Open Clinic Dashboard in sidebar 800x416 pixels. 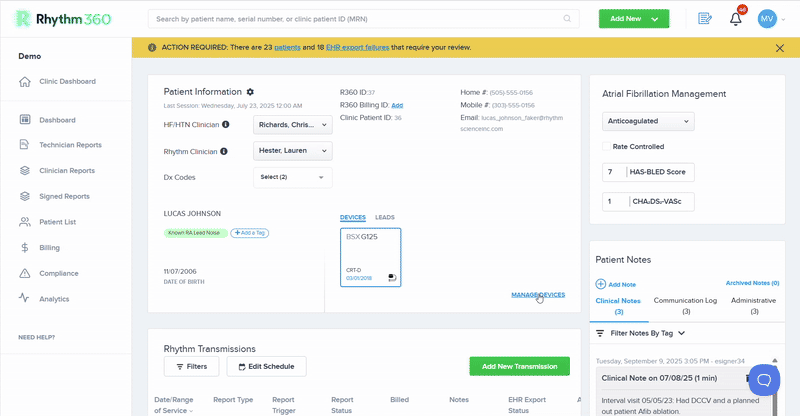coord(67,82)
